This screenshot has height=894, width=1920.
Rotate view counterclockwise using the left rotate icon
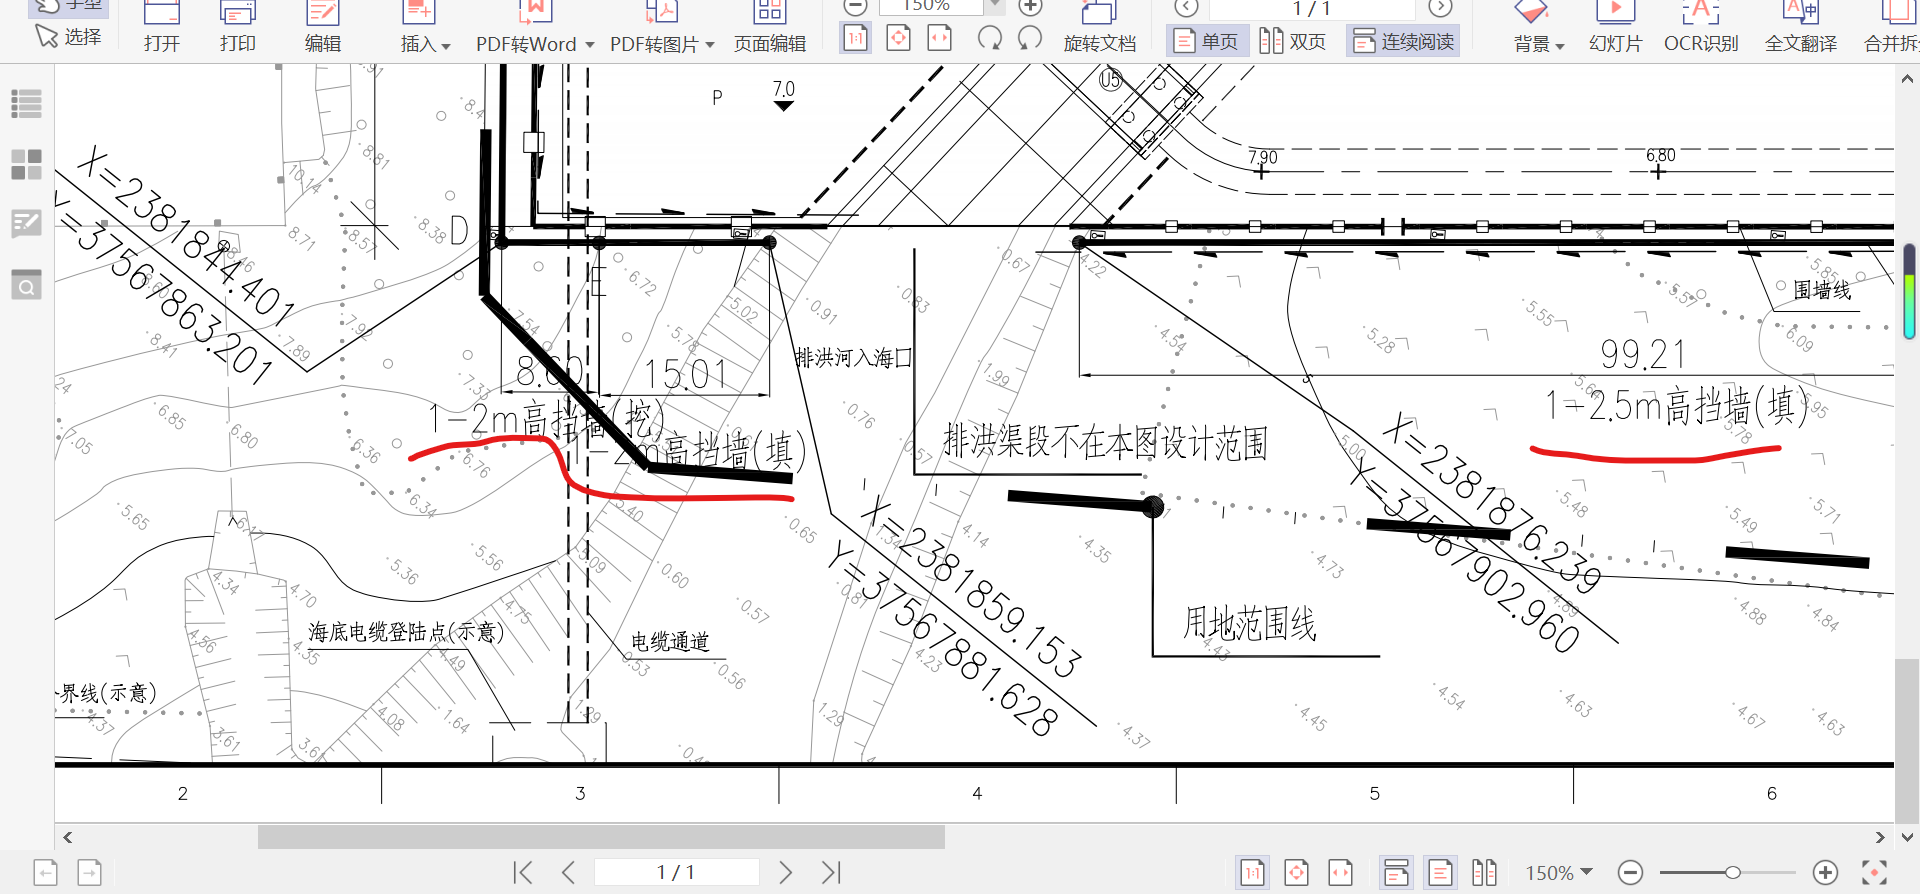(990, 39)
